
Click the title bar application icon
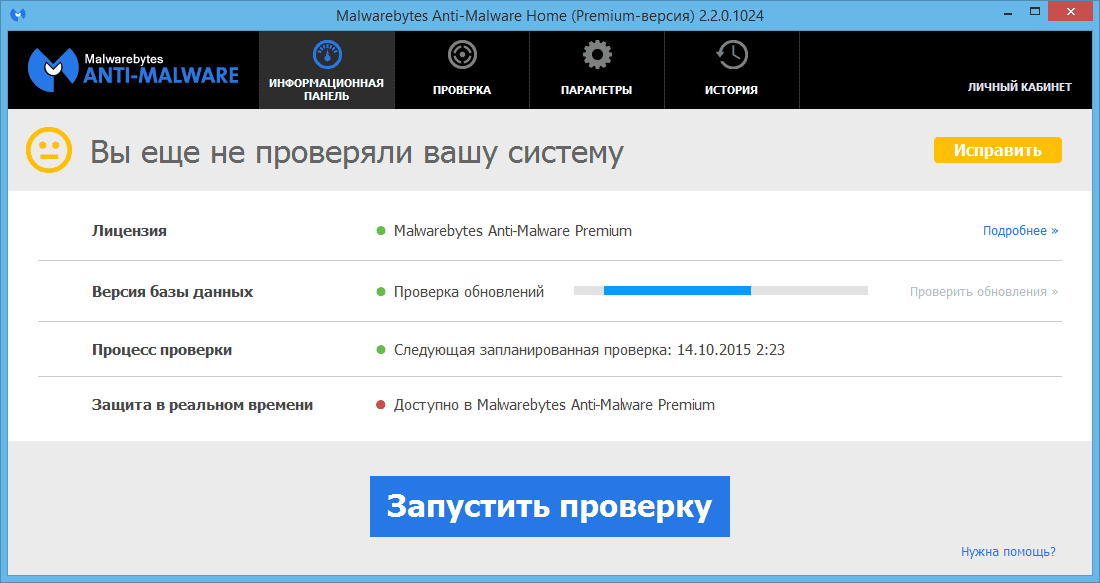tap(18, 14)
